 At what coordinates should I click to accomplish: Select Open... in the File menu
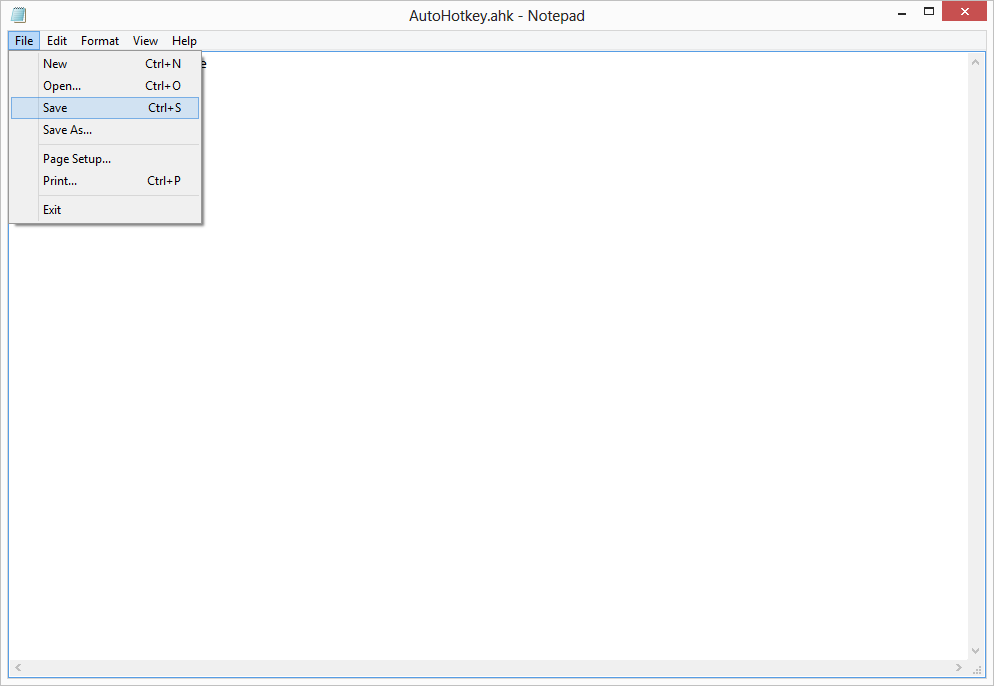(105, 86)
